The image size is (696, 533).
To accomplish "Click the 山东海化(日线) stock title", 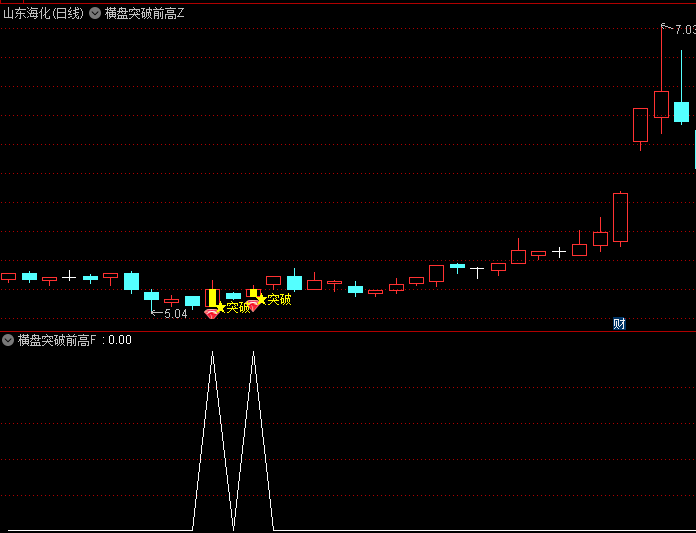I will pyautogui.click(x=43, y=13).
